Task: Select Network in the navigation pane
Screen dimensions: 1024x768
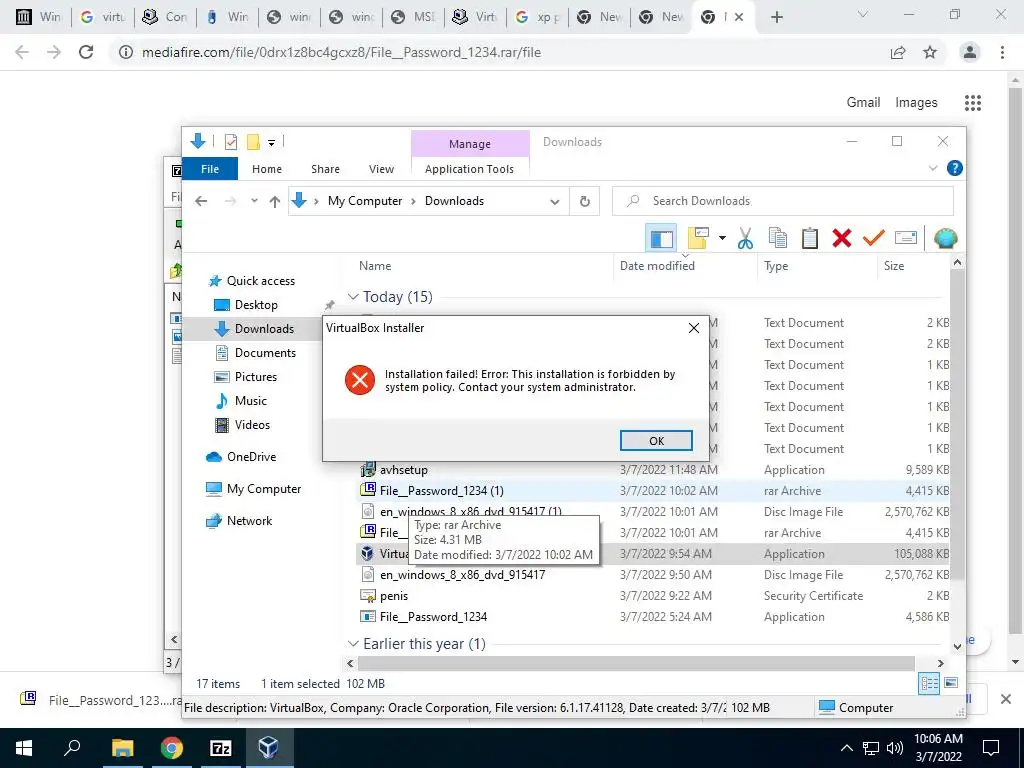Action: click(x=249, y=521)
